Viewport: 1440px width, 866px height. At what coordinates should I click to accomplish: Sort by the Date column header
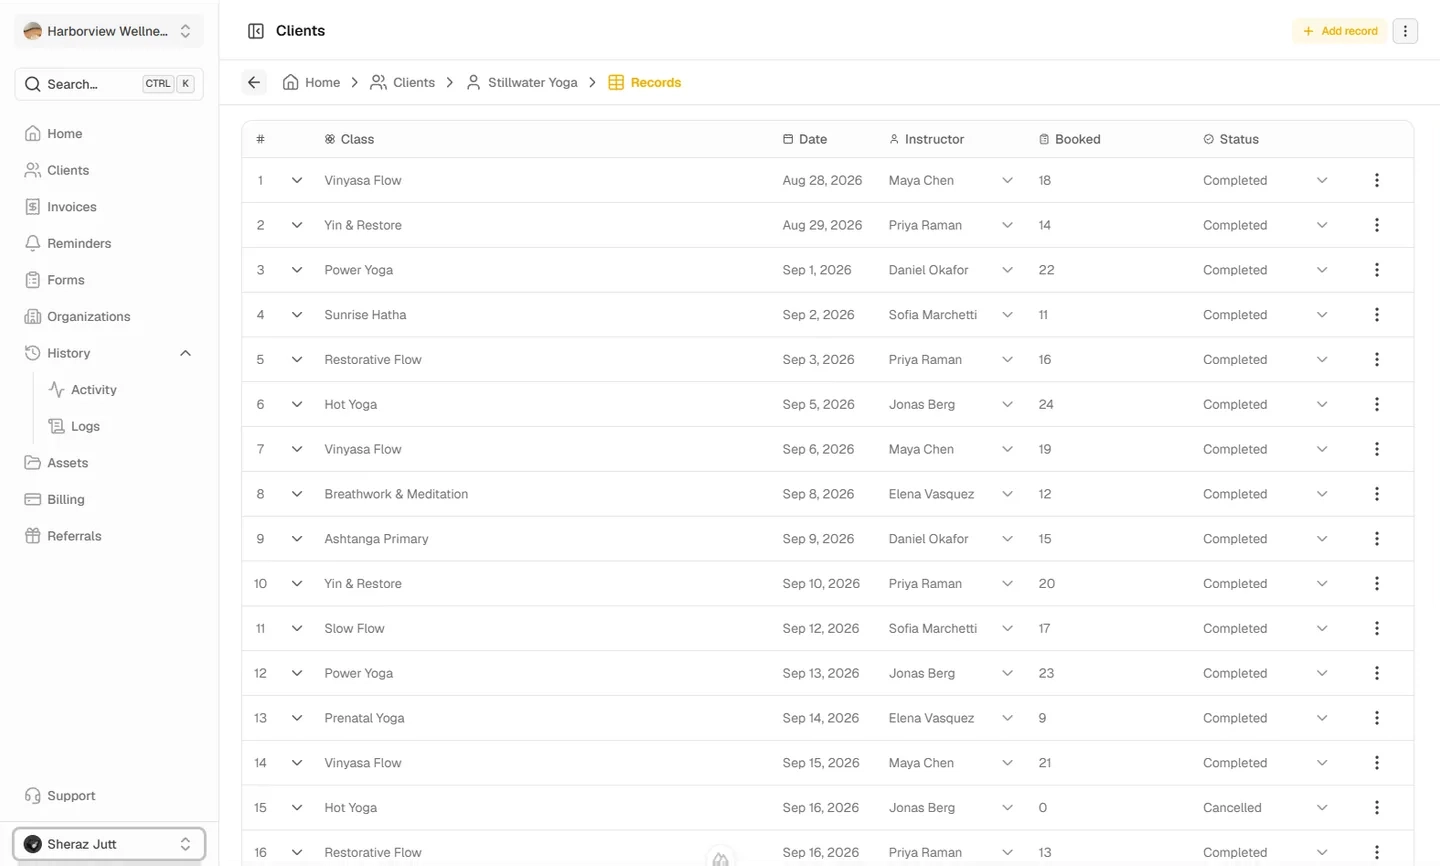click(805, 139)
